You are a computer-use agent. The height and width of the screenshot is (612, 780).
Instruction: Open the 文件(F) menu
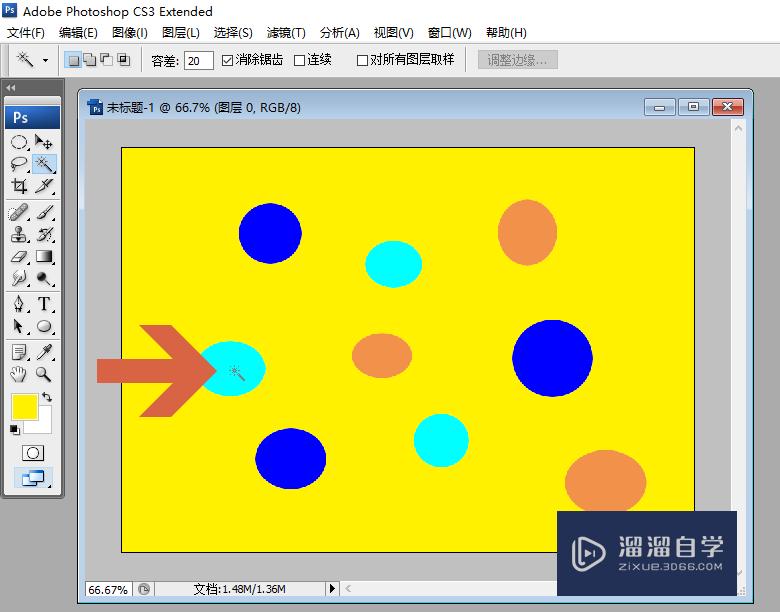coord(25,33)
